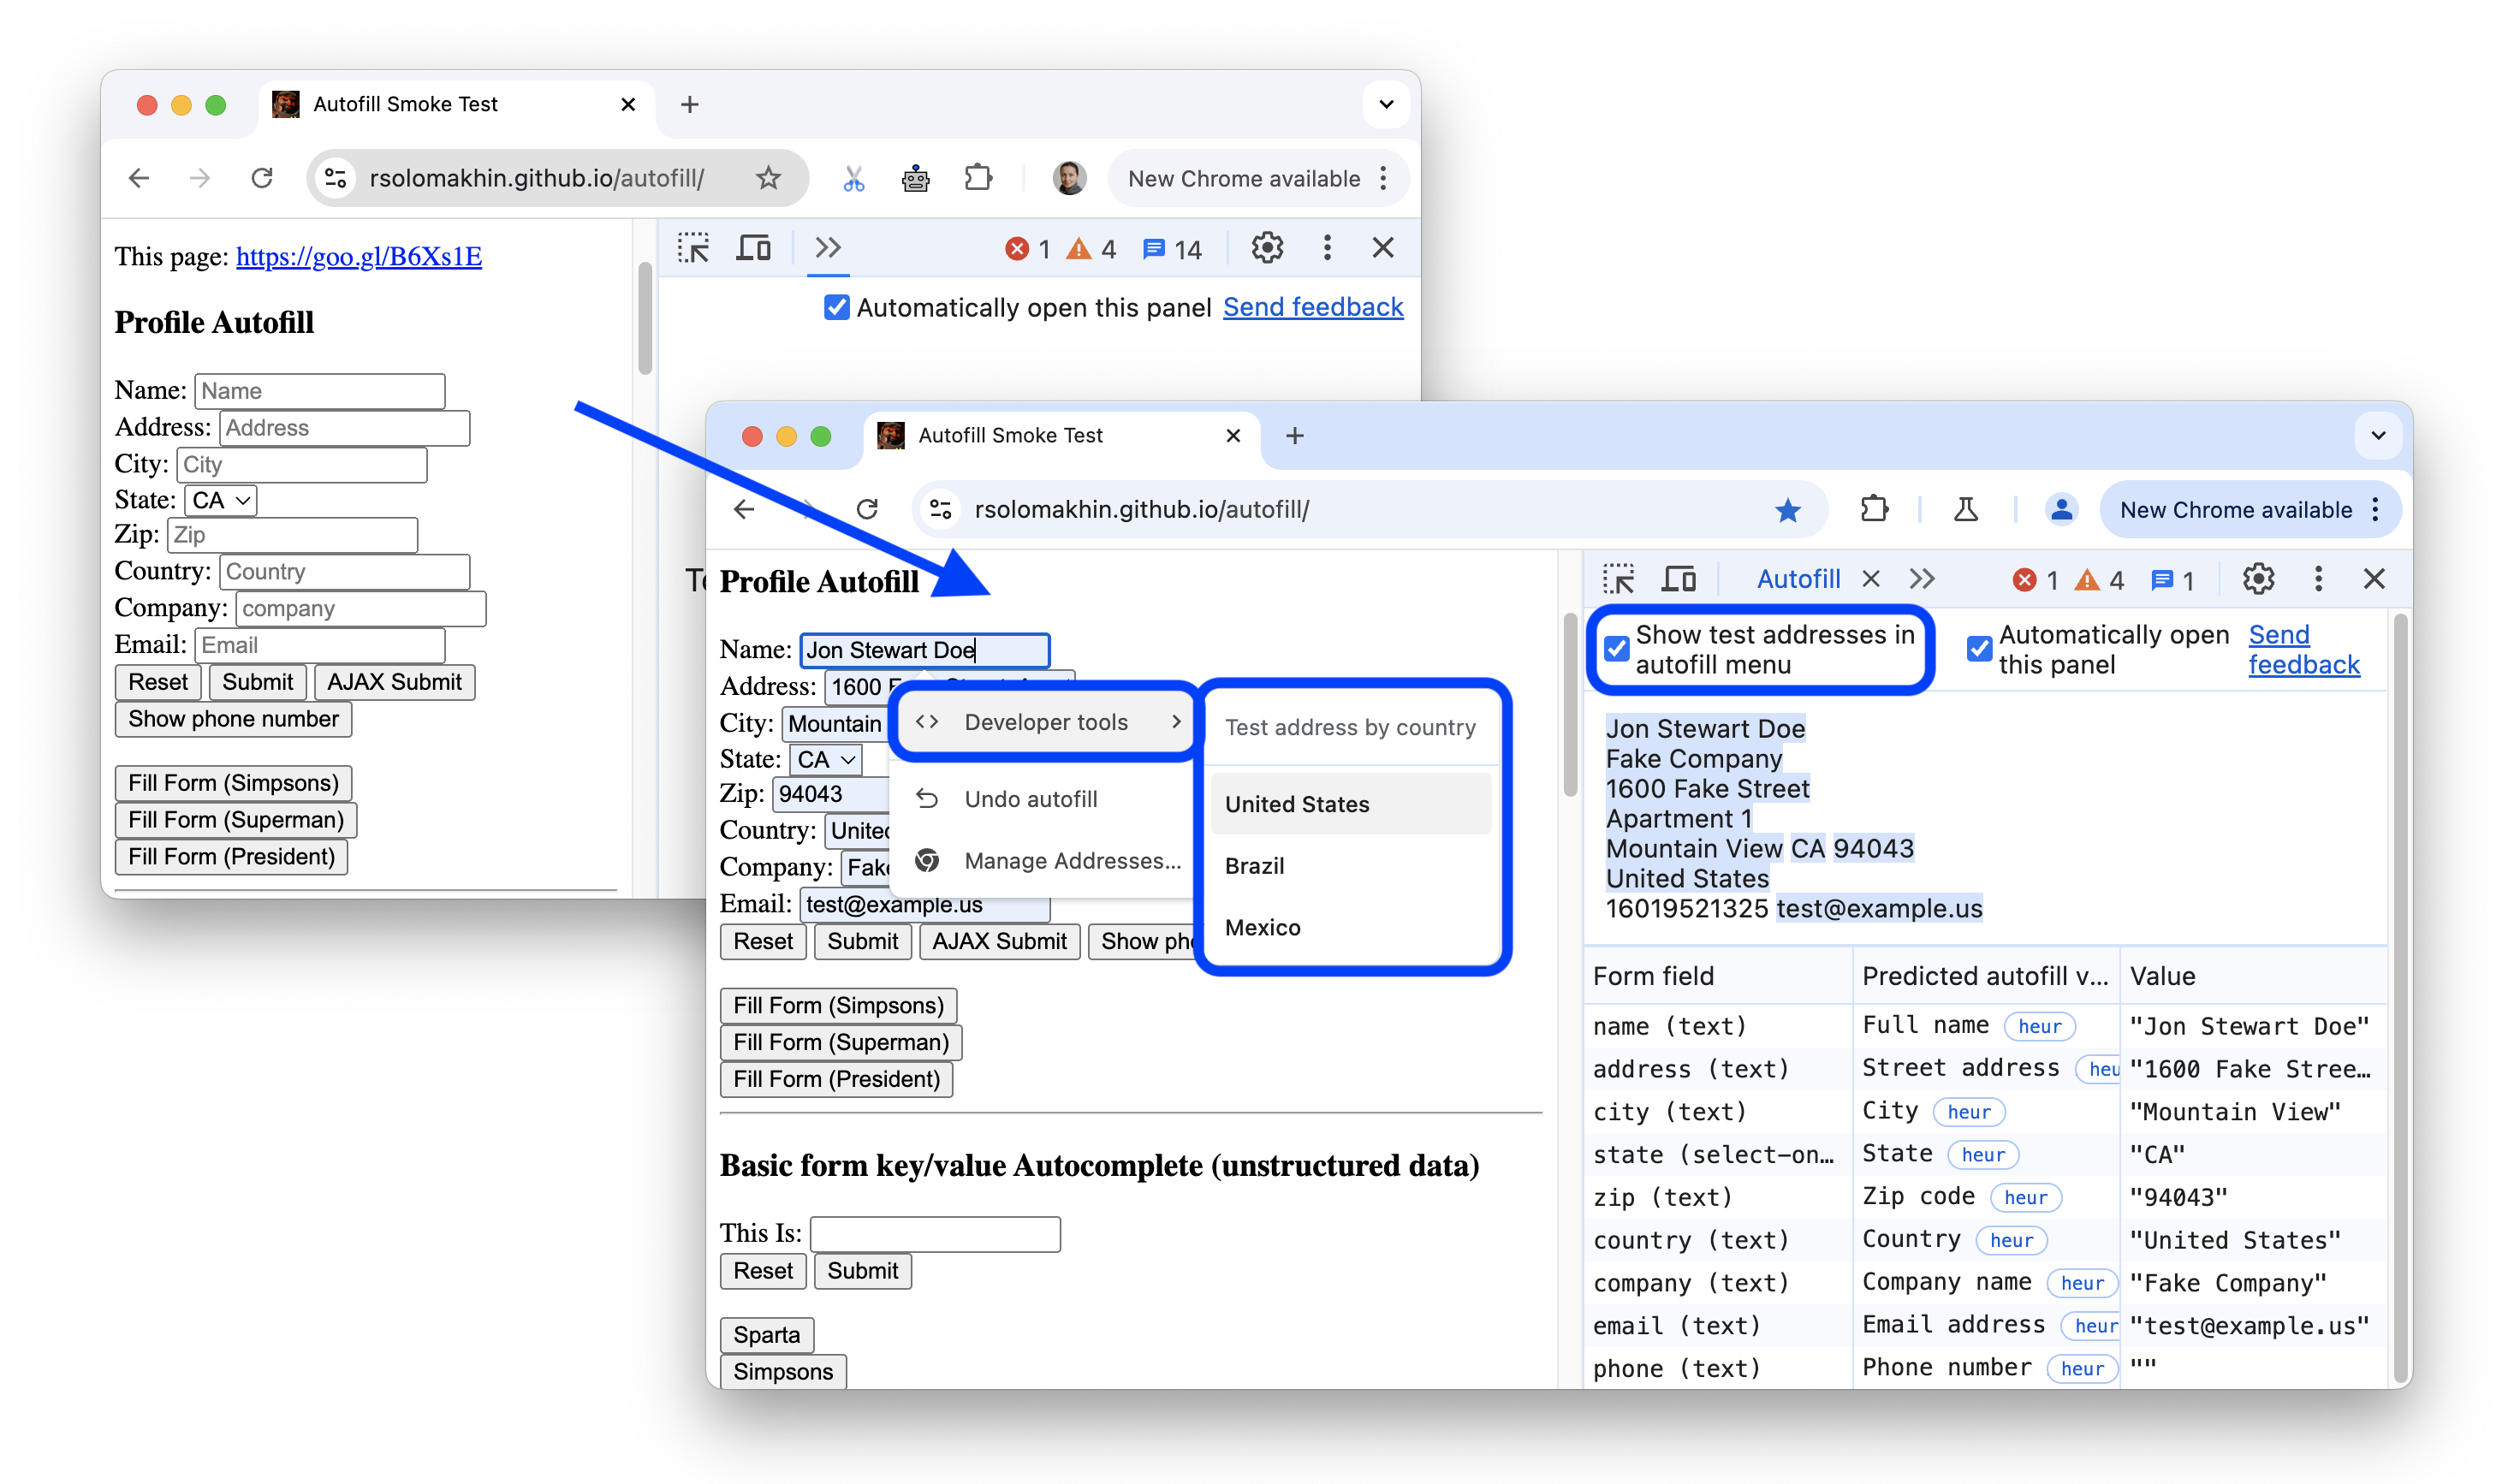Toggle 'Automatically open this panel' in background window

[841, 307]
